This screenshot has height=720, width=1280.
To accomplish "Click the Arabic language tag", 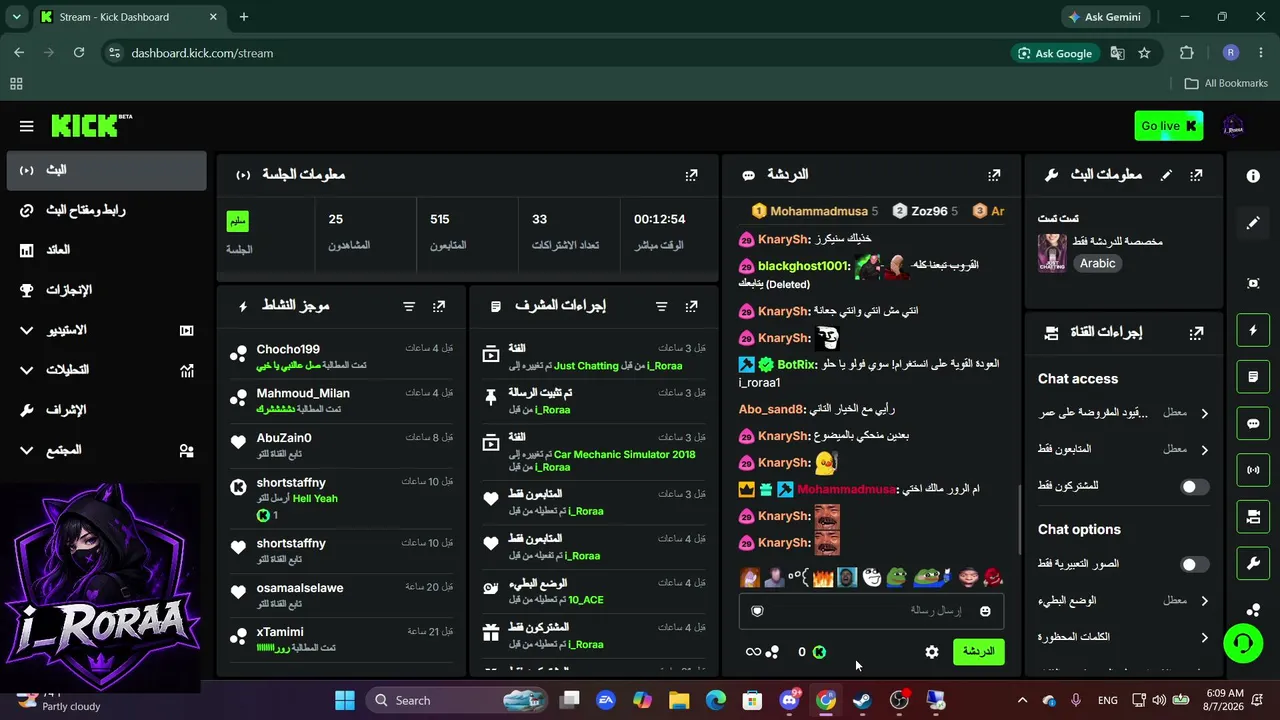I will pyautogui.click(x=1097, y=264).
